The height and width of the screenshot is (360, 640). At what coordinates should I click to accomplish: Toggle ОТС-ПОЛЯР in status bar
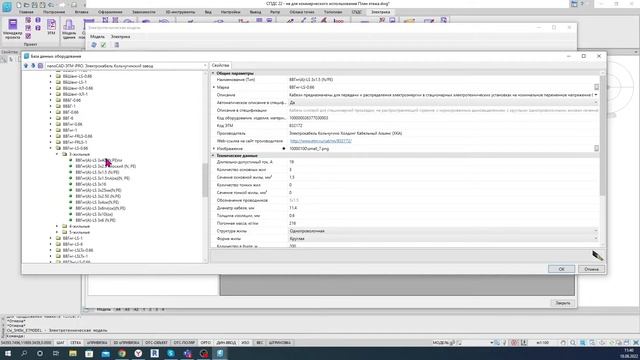click(184, 342)
